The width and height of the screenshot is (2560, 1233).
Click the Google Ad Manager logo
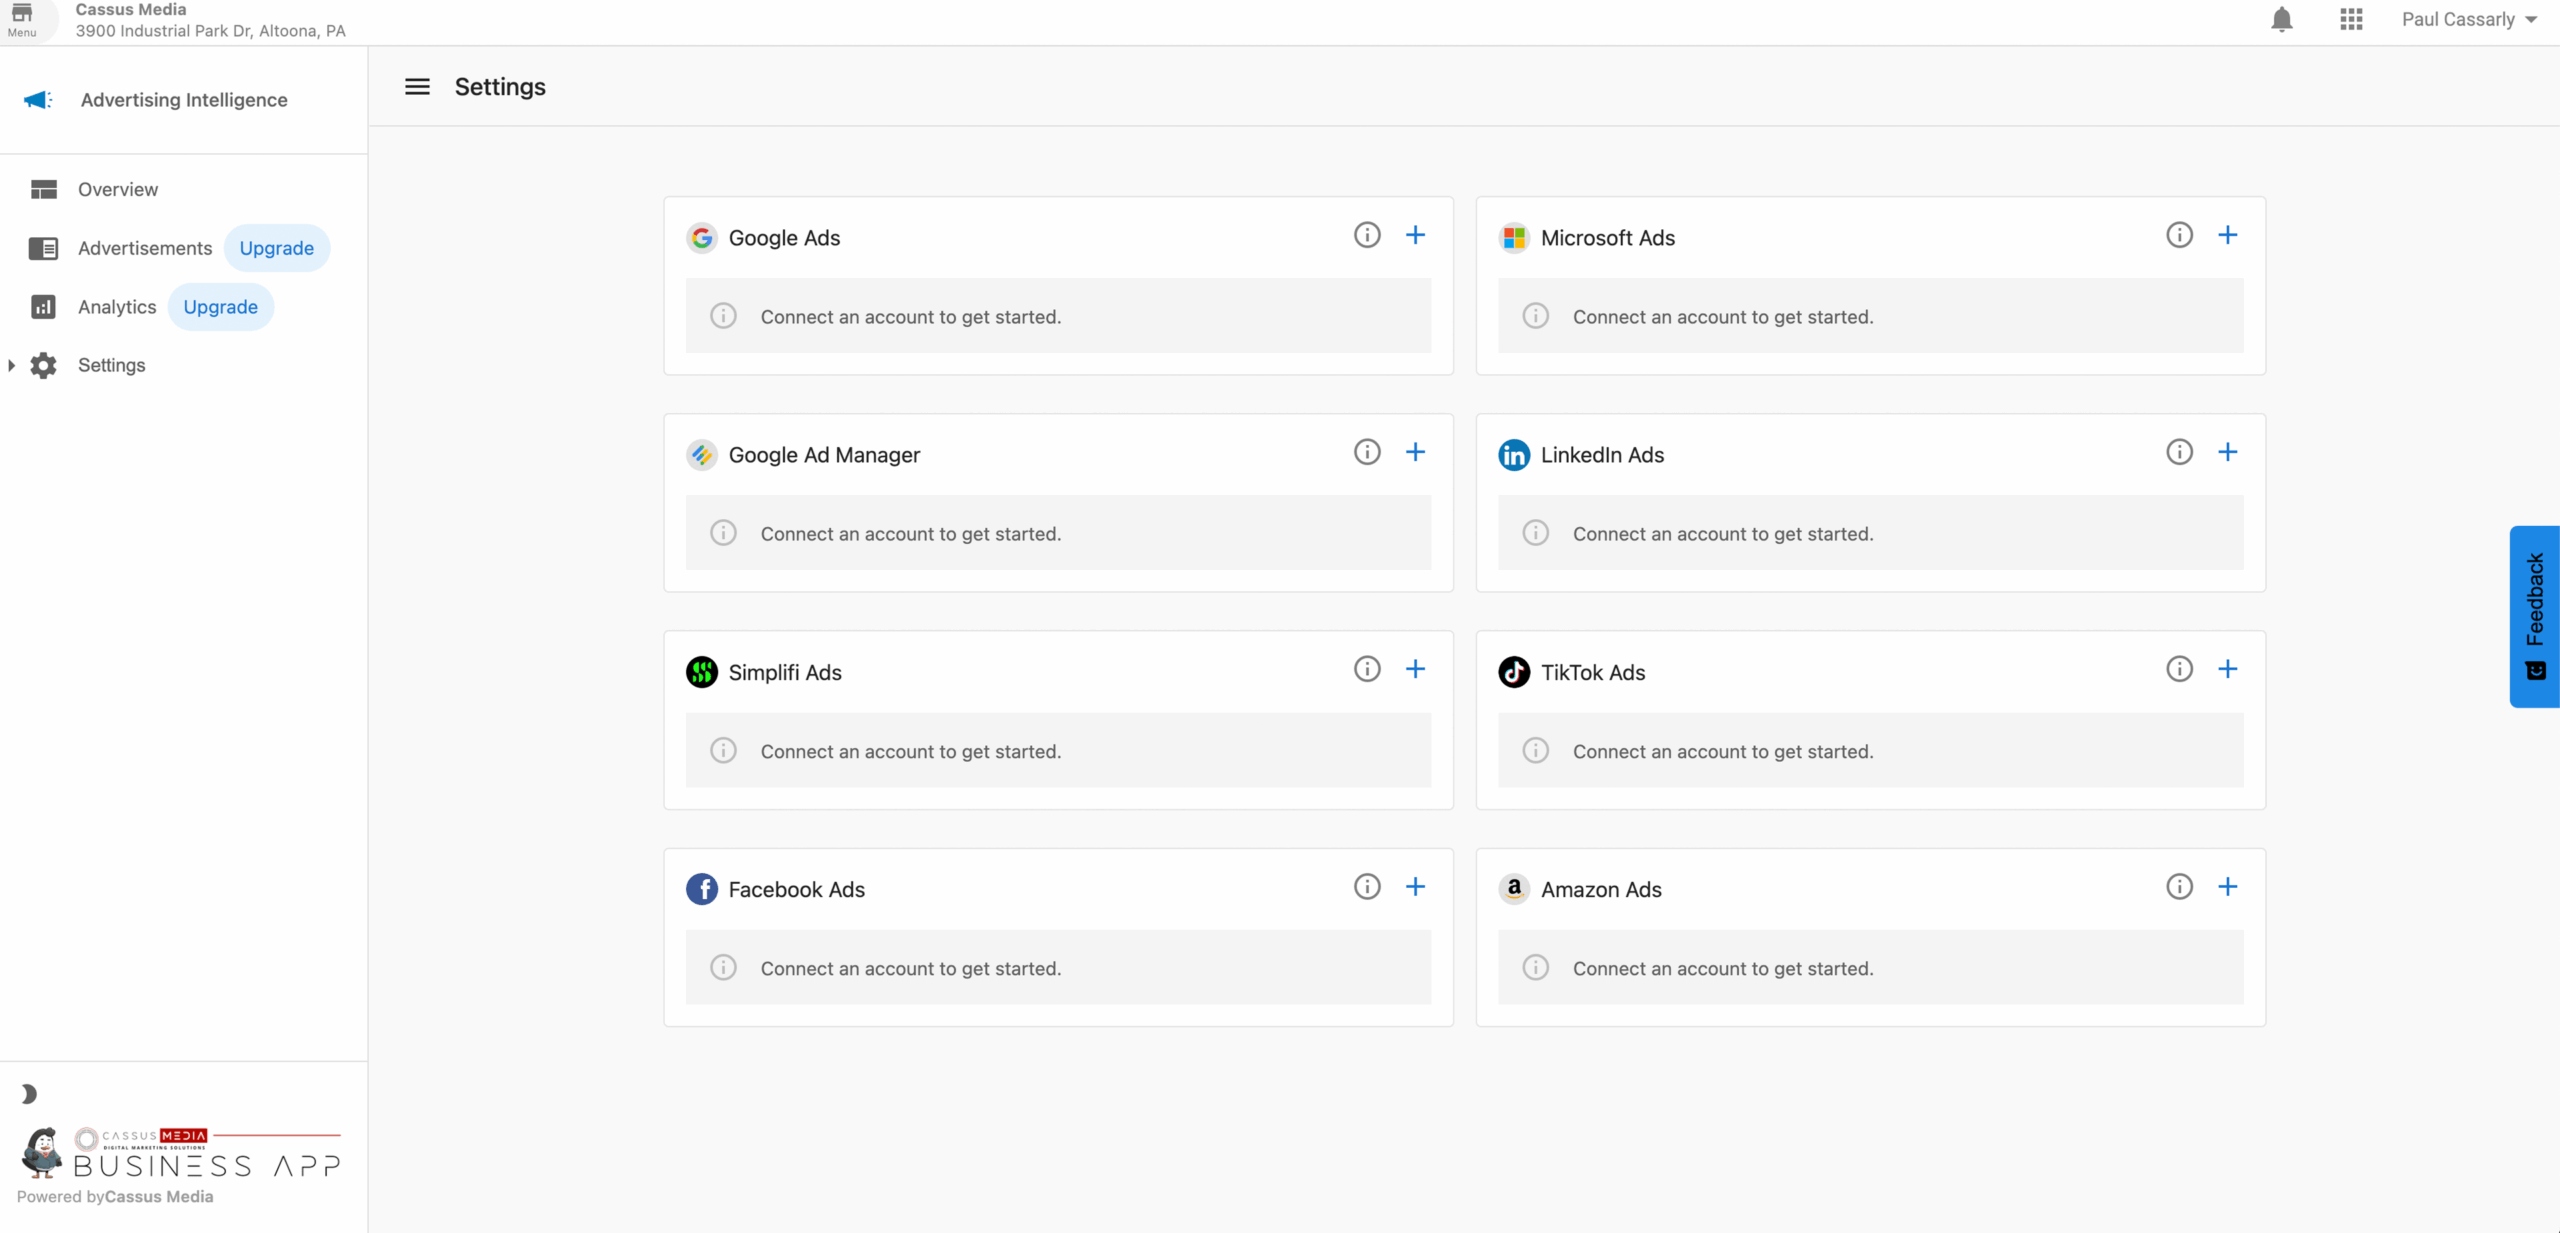702,455
